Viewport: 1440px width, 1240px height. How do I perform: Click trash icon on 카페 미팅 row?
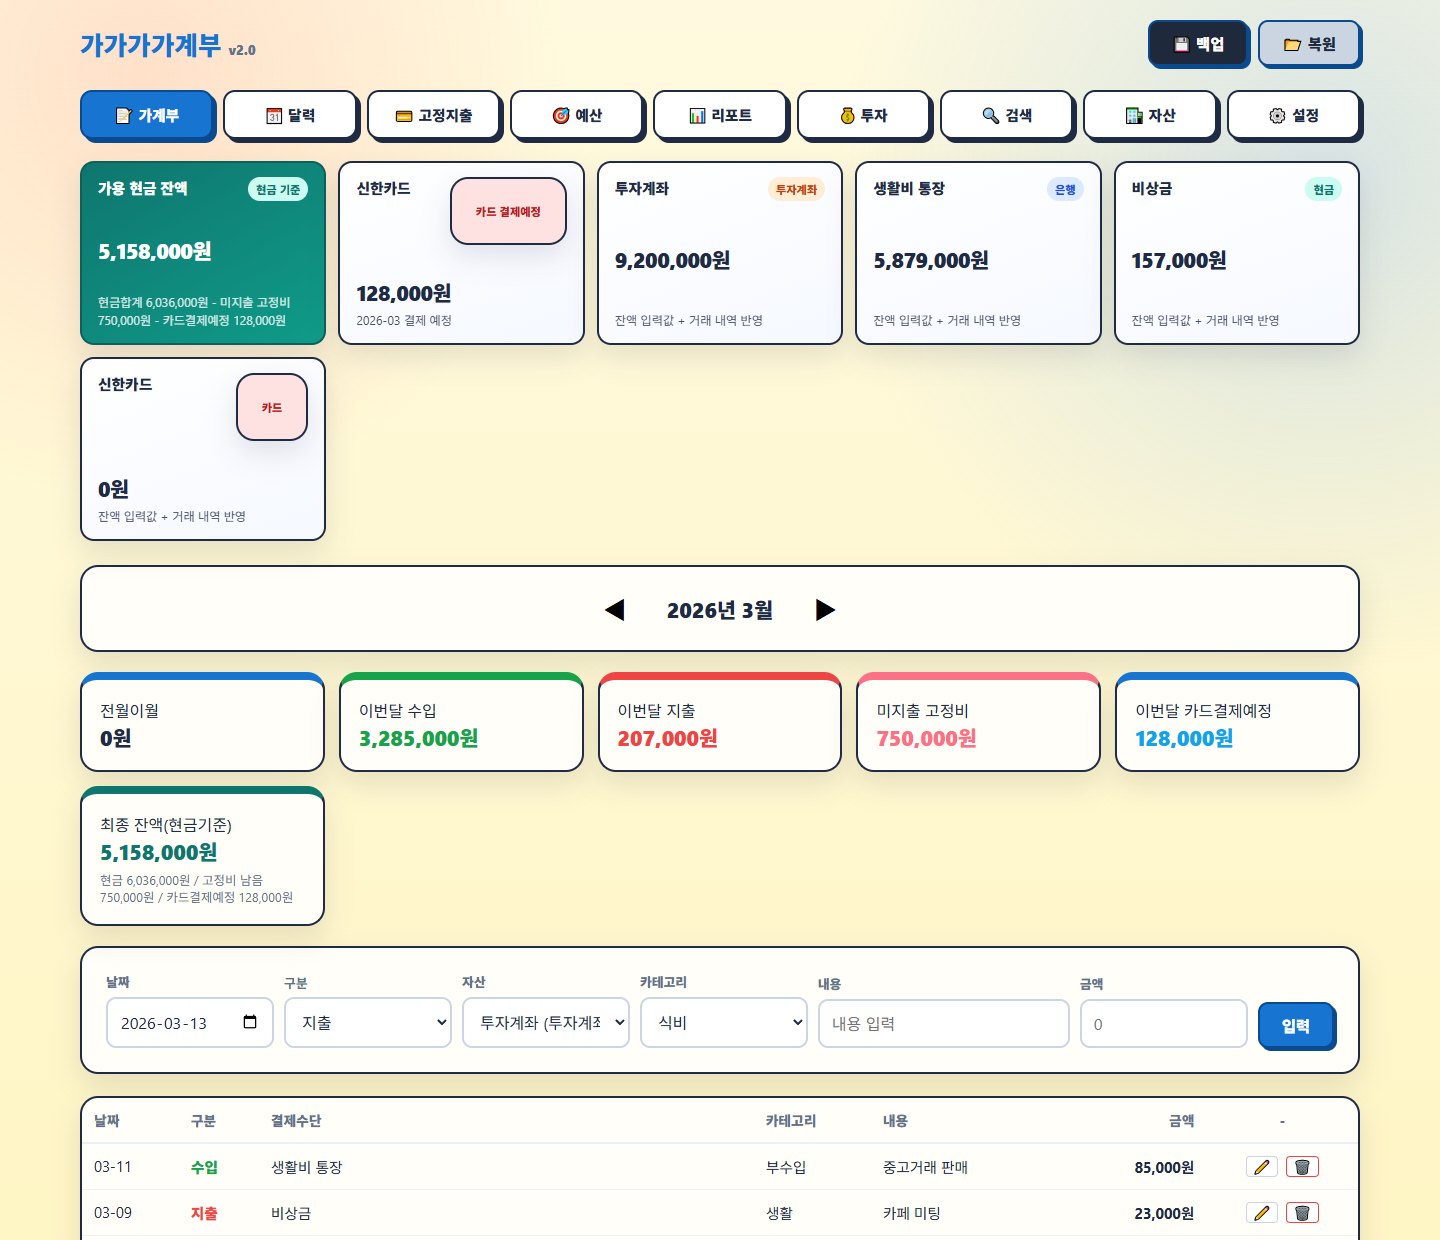pos(1302,1213)
